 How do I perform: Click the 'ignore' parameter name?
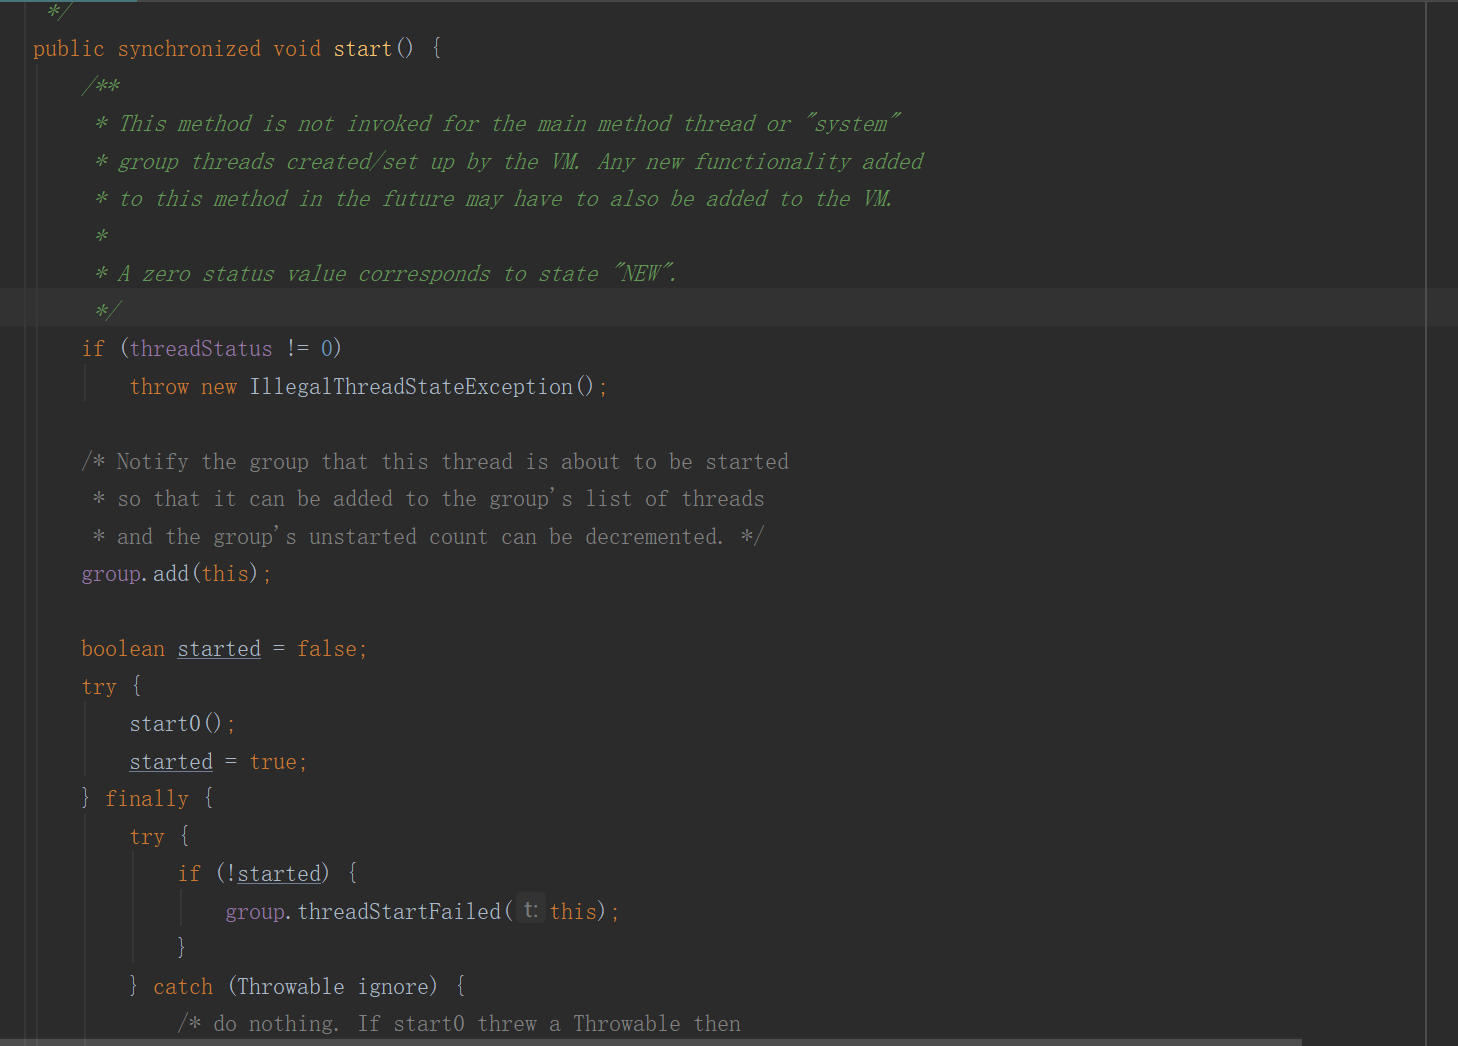pyautogui.click(x=393, y=987)
